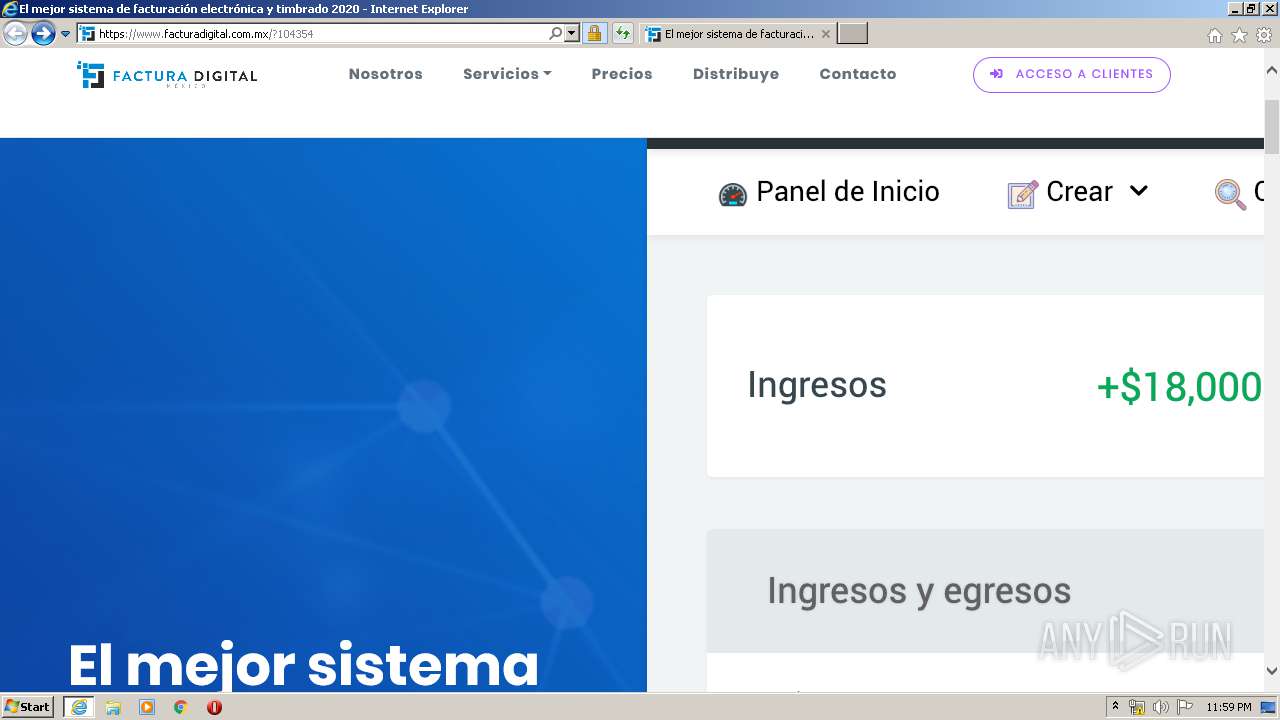Click the Factura Digital logo

167,75
